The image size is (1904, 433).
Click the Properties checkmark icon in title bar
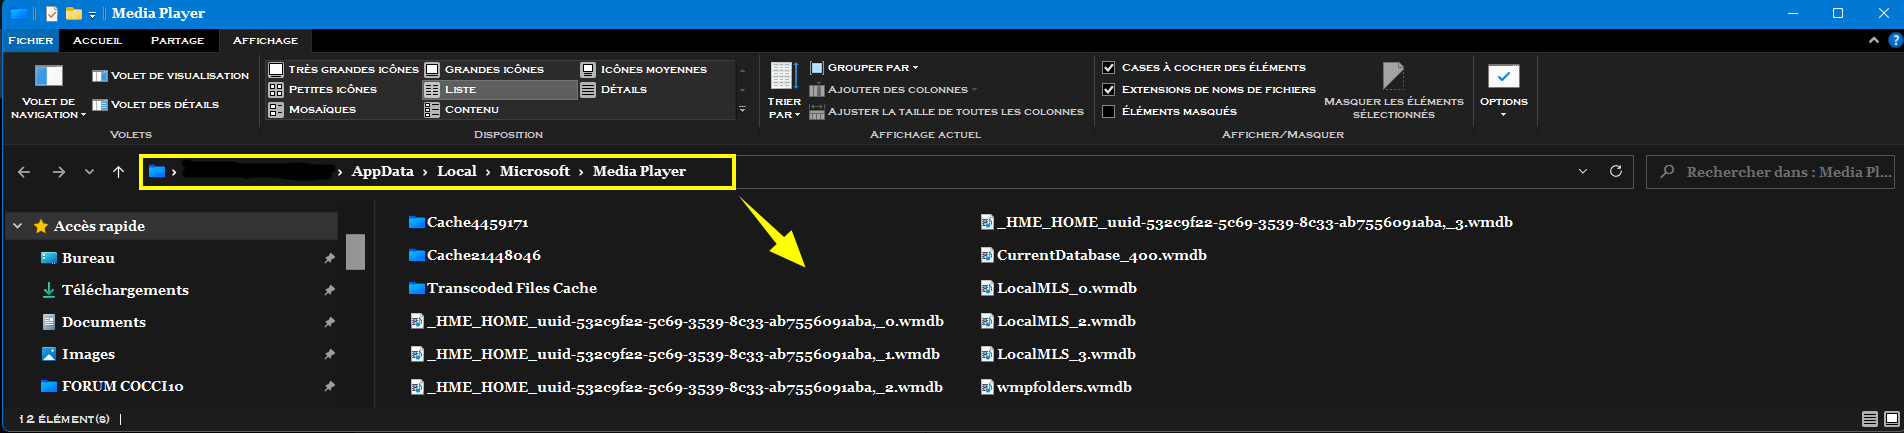pos(53,13)
